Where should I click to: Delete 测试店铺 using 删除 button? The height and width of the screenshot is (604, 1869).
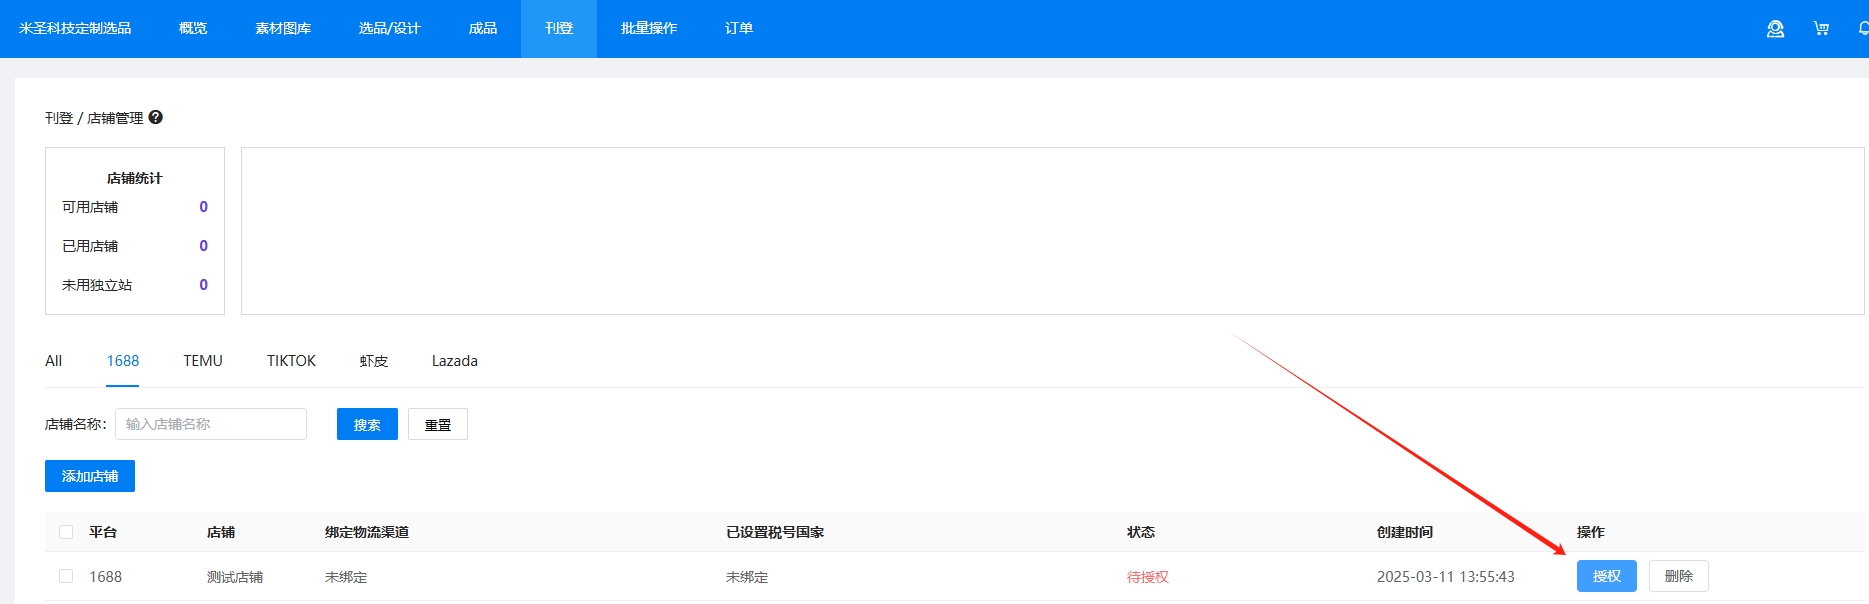[x=1678, y=576]
